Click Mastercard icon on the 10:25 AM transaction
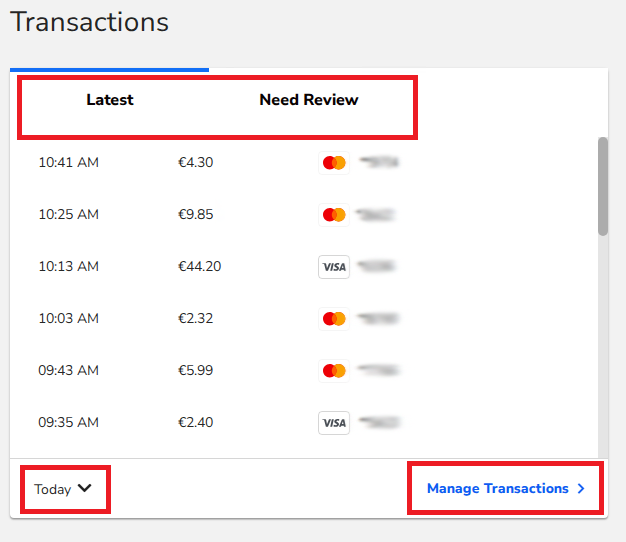The width and height of the screenshot is (626, 542). [334, 215]
